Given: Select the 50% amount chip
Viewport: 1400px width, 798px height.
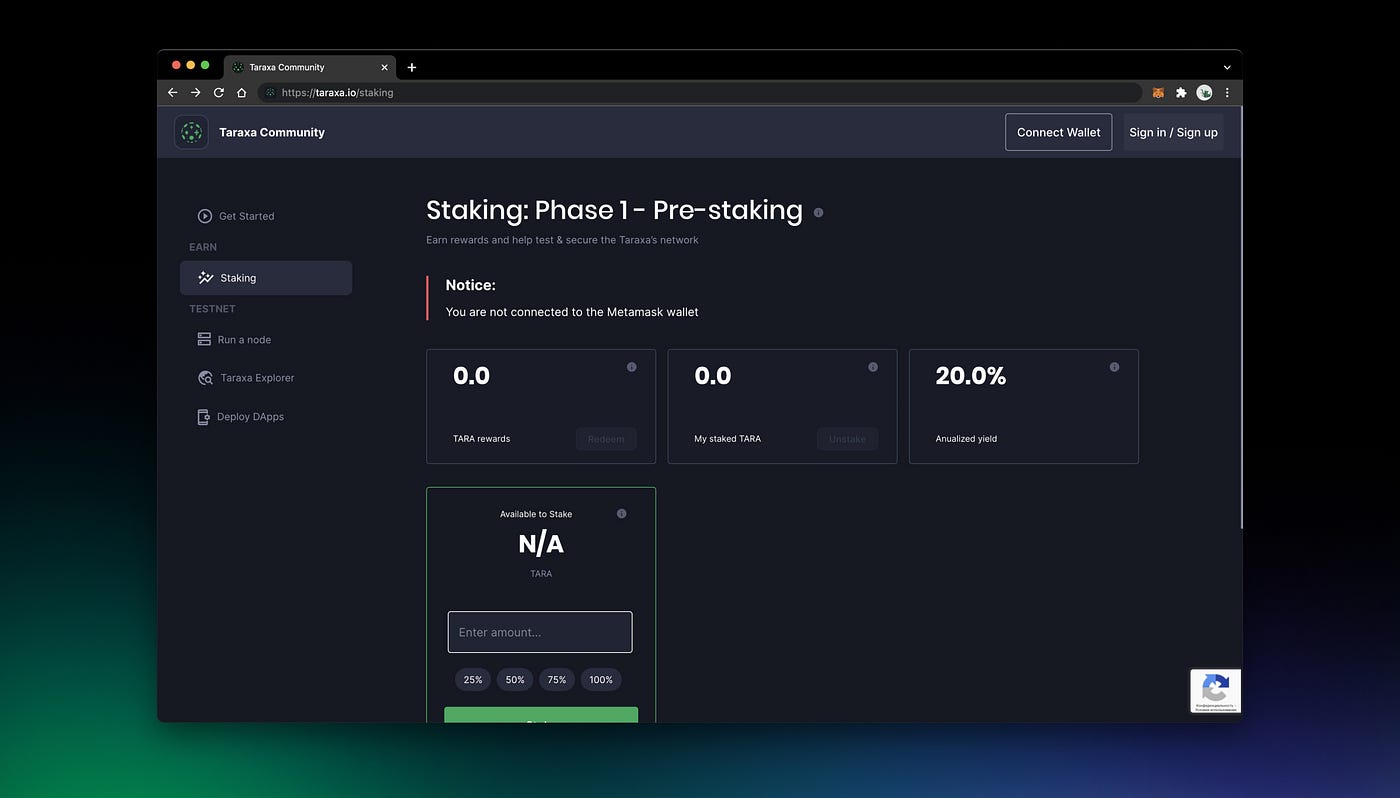Looking at the screenshot, I should coord(515,680).
